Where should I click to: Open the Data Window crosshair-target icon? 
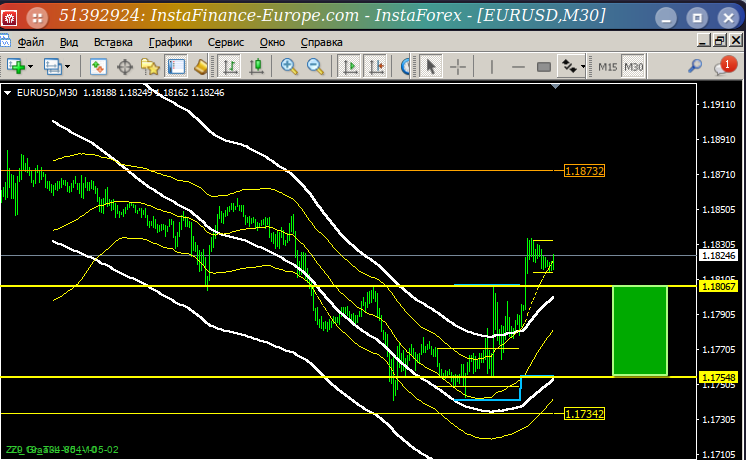(x=125, y=67)
